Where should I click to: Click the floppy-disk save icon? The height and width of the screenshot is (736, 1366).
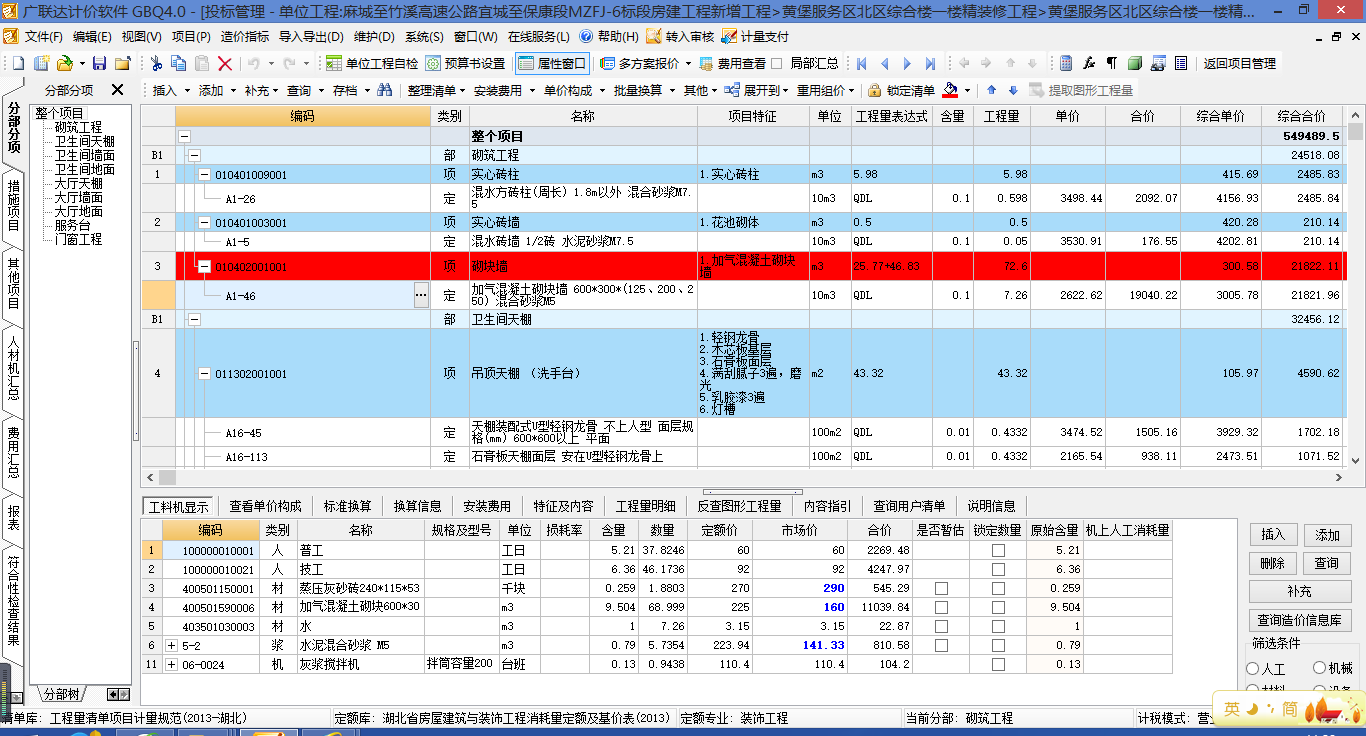[99, 63]
